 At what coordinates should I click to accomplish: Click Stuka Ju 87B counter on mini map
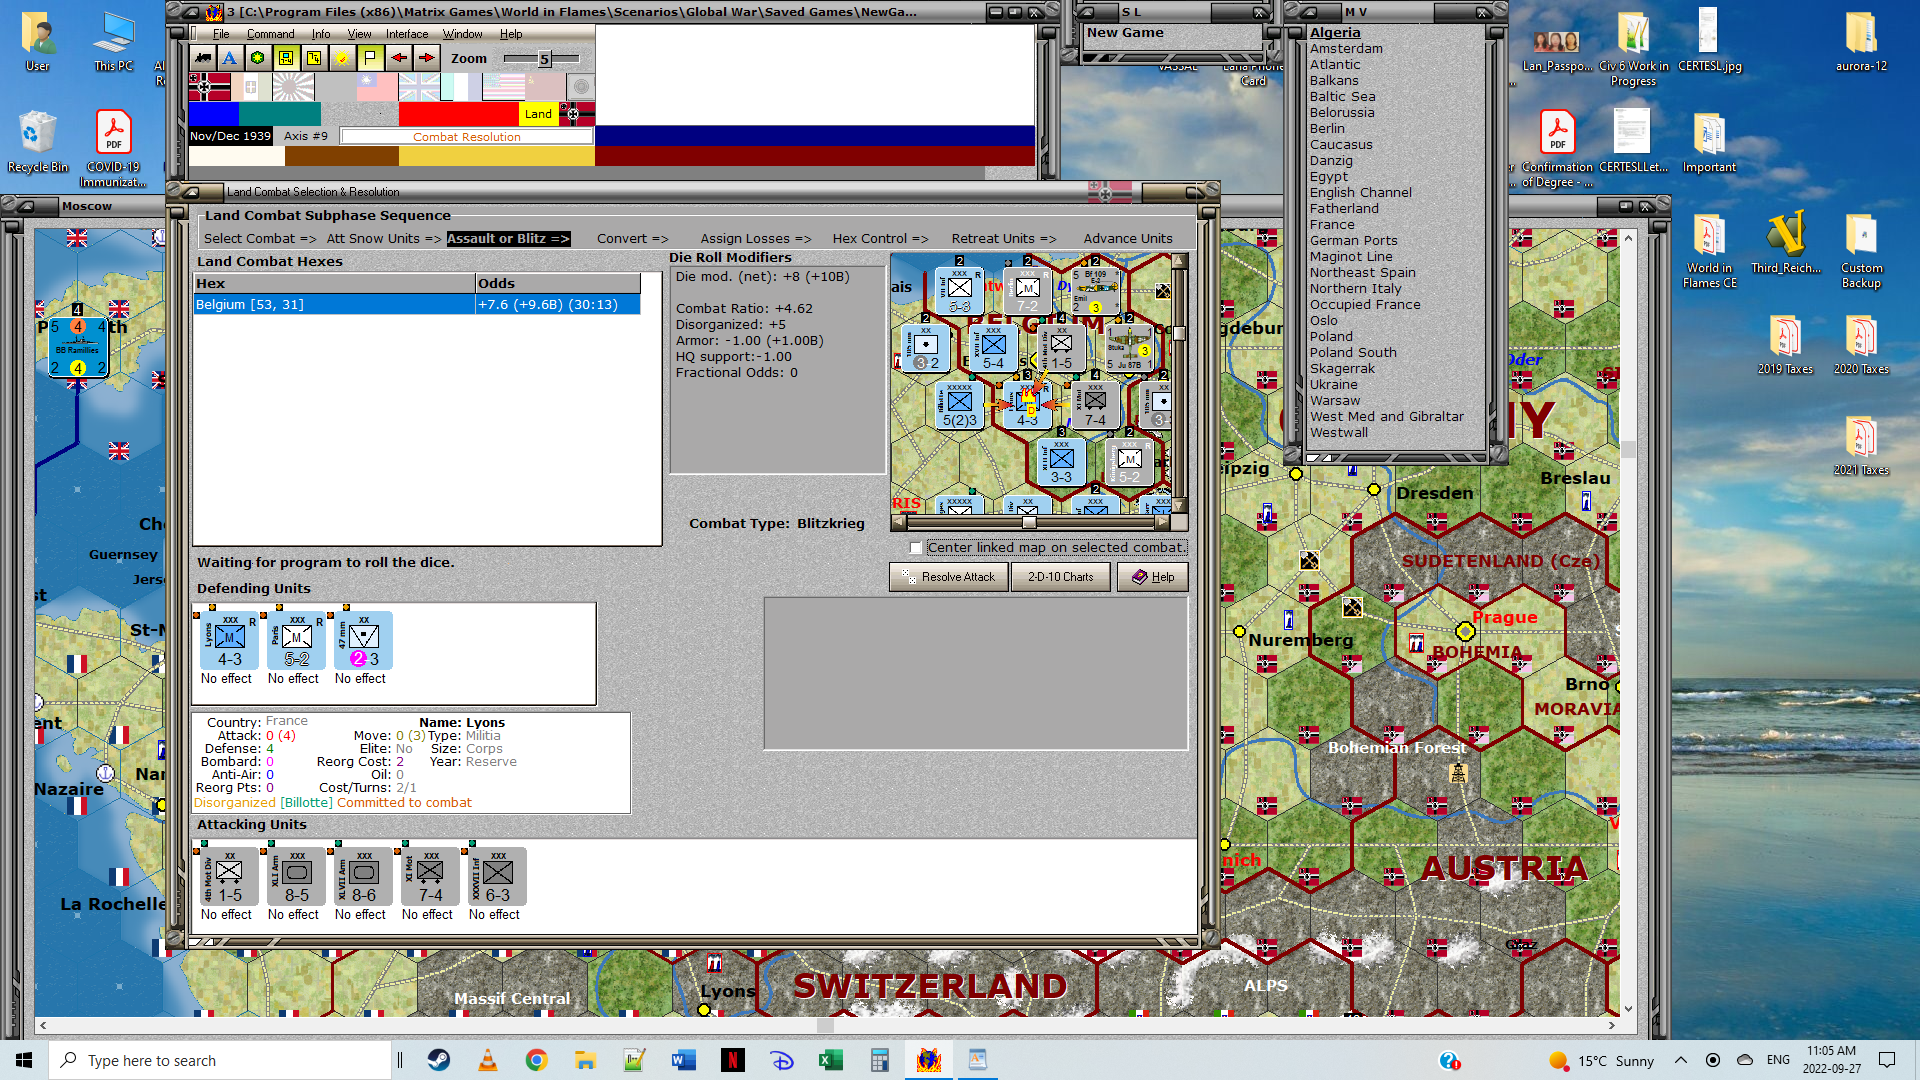pos(1129,349)
